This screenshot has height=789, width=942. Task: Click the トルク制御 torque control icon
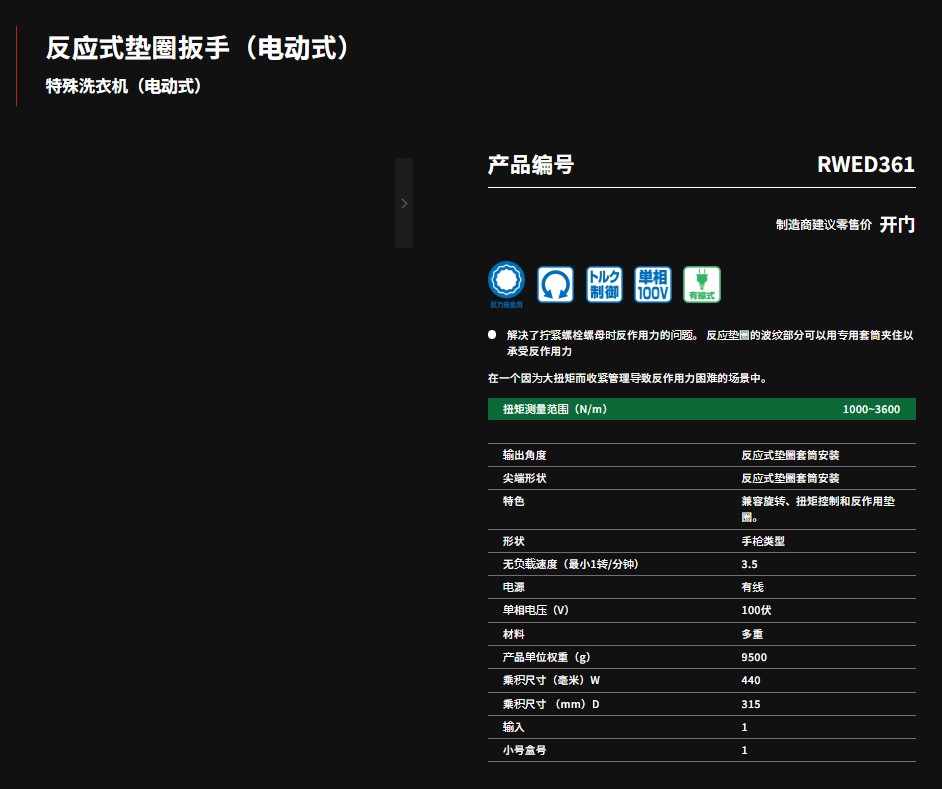(604, 284)
